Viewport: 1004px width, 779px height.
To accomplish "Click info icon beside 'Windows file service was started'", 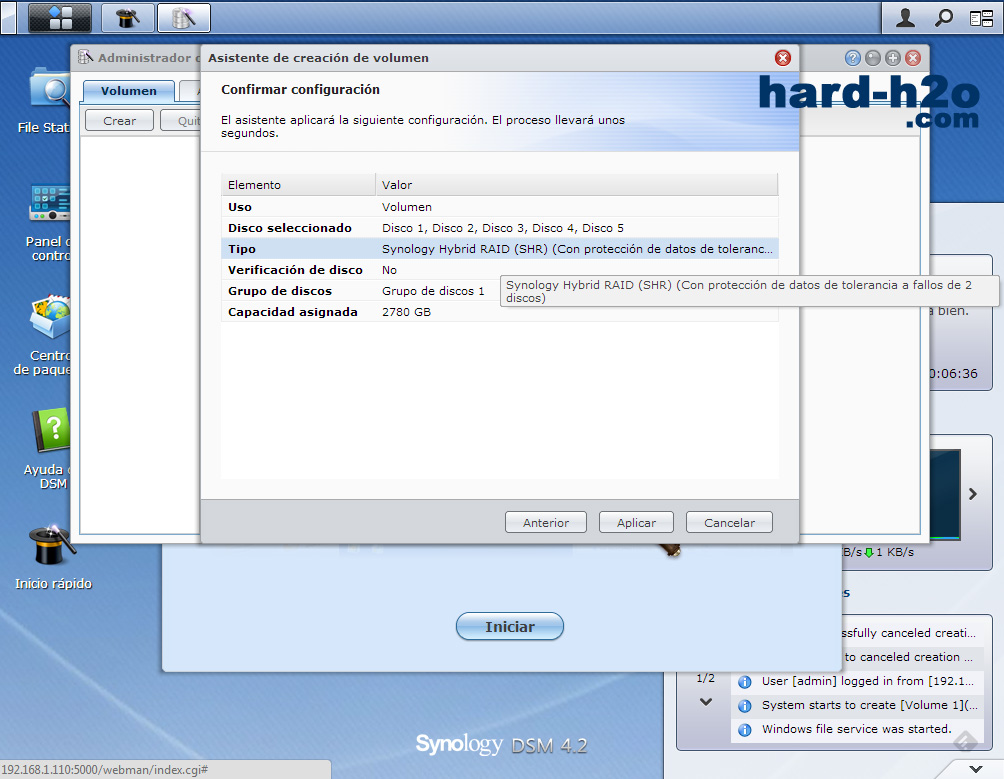I will (x=745, y=730).
